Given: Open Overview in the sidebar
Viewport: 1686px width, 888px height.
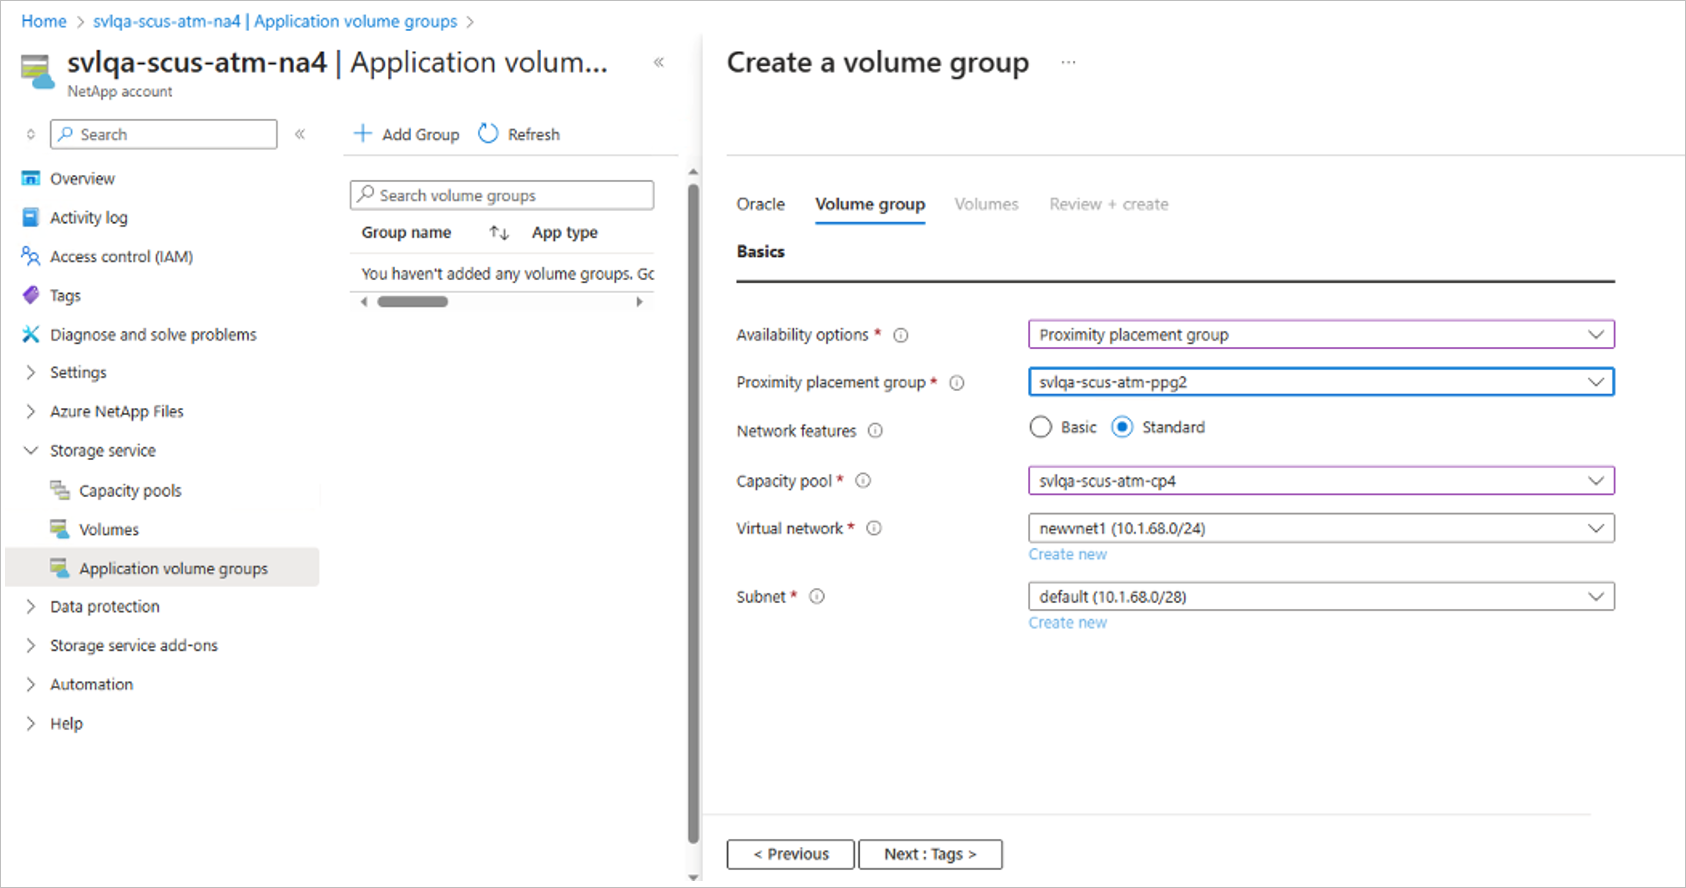Looking at the screenshot, I should click(x=82, y=178).
